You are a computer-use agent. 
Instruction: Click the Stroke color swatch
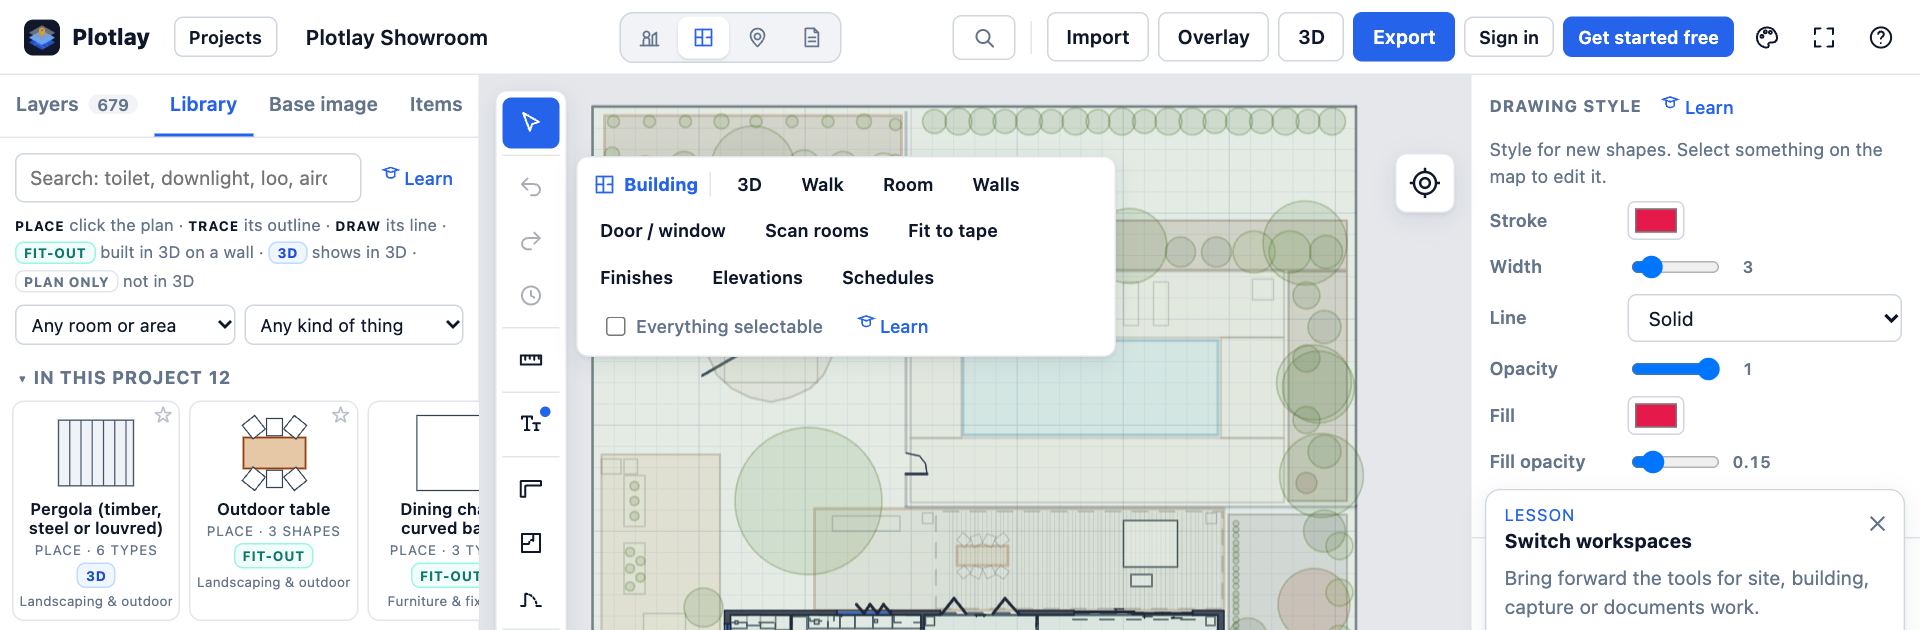(1656, 220)
